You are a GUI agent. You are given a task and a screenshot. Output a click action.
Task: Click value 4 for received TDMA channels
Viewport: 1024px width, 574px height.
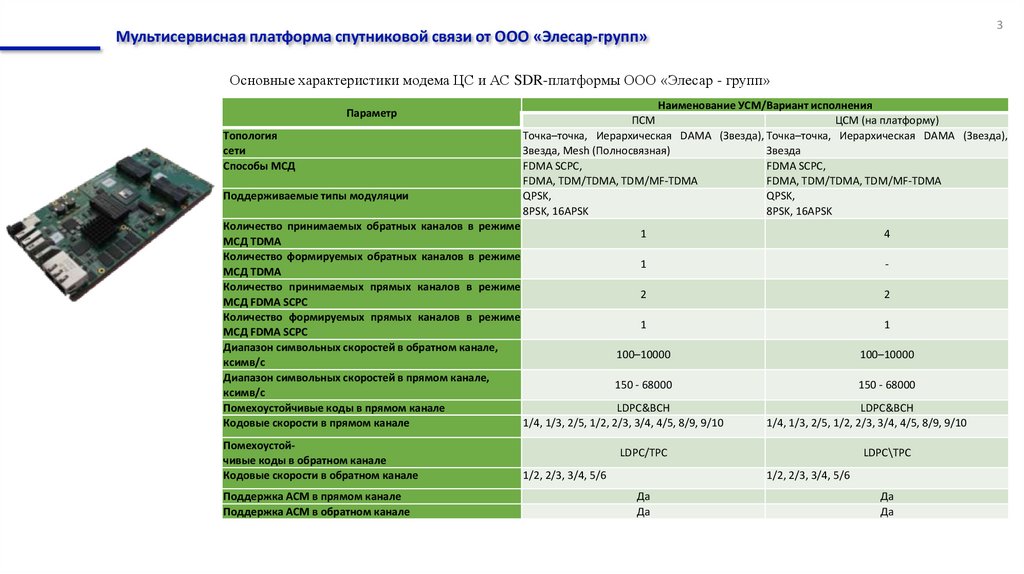tap(887, 234)
